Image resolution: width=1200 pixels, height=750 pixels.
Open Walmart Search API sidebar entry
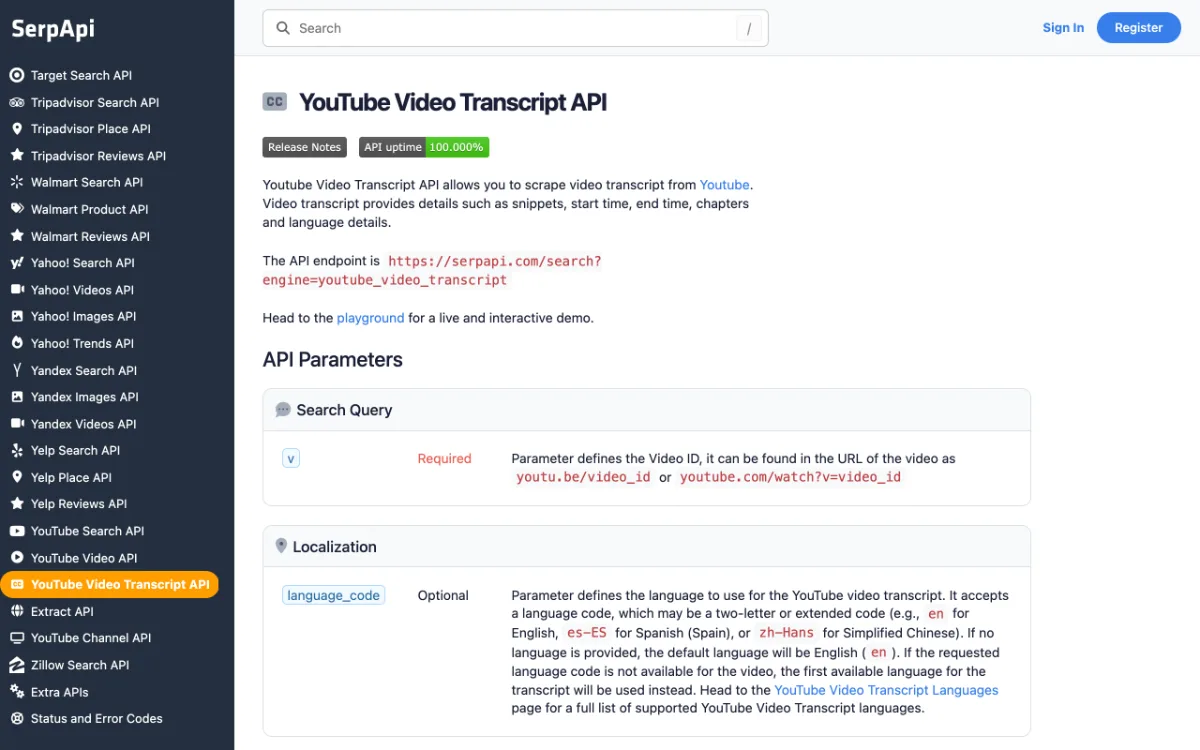(87, 182)
